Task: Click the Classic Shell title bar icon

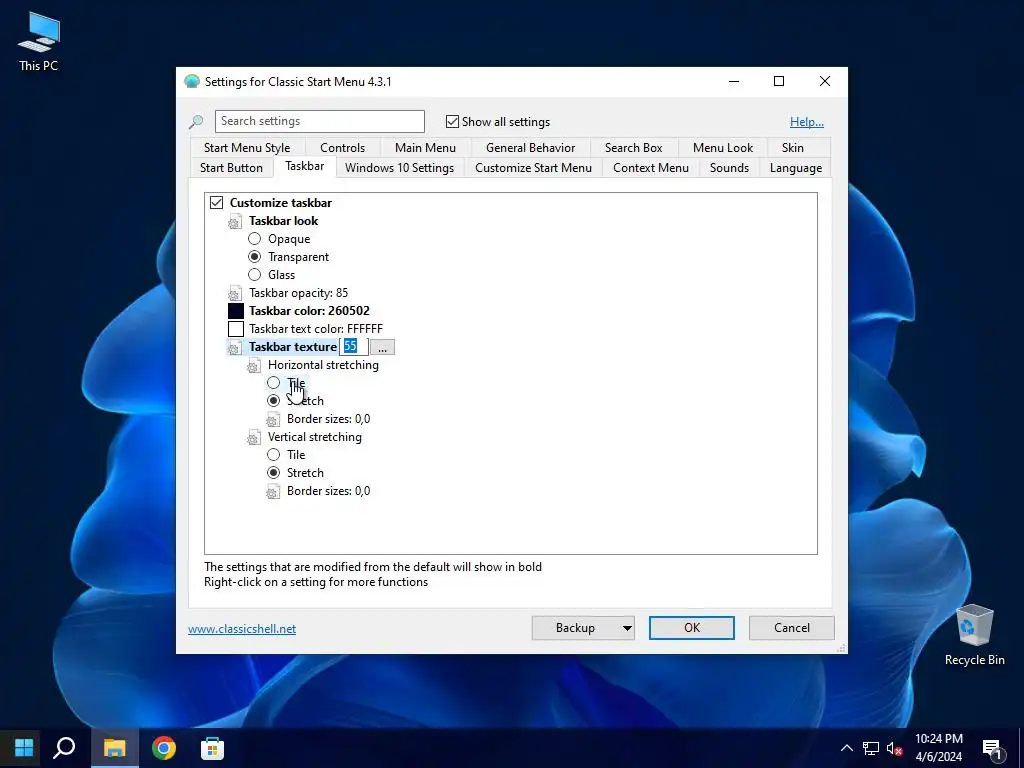Action: pyautogui.click(x=191, y=81)
